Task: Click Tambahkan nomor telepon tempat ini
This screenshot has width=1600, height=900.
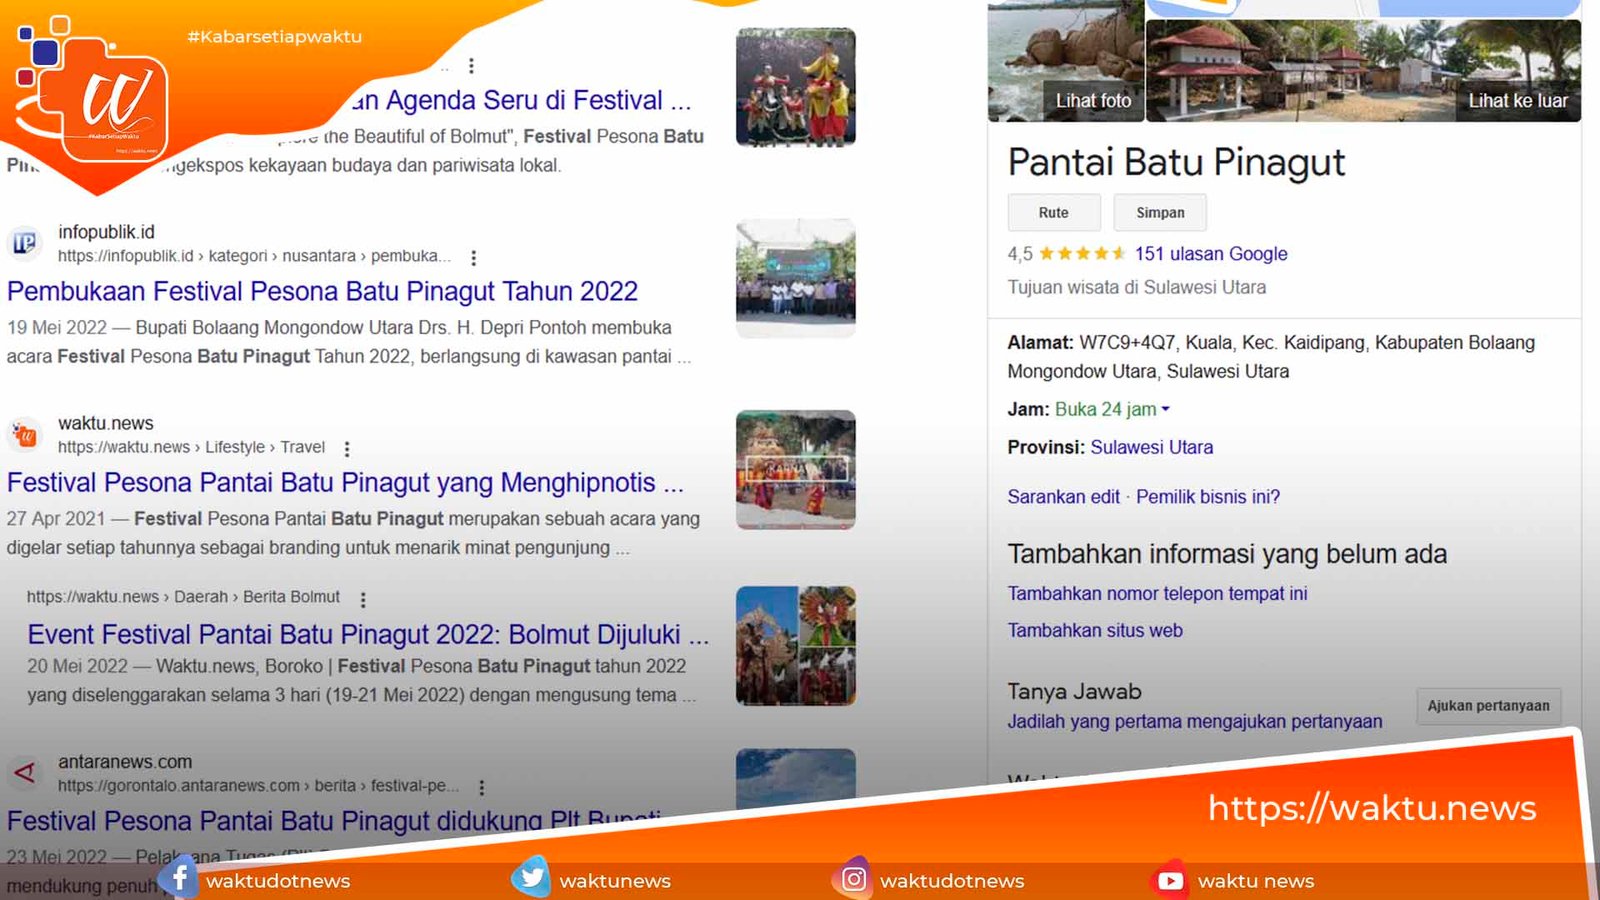Action: click(x=1157, y=594)
